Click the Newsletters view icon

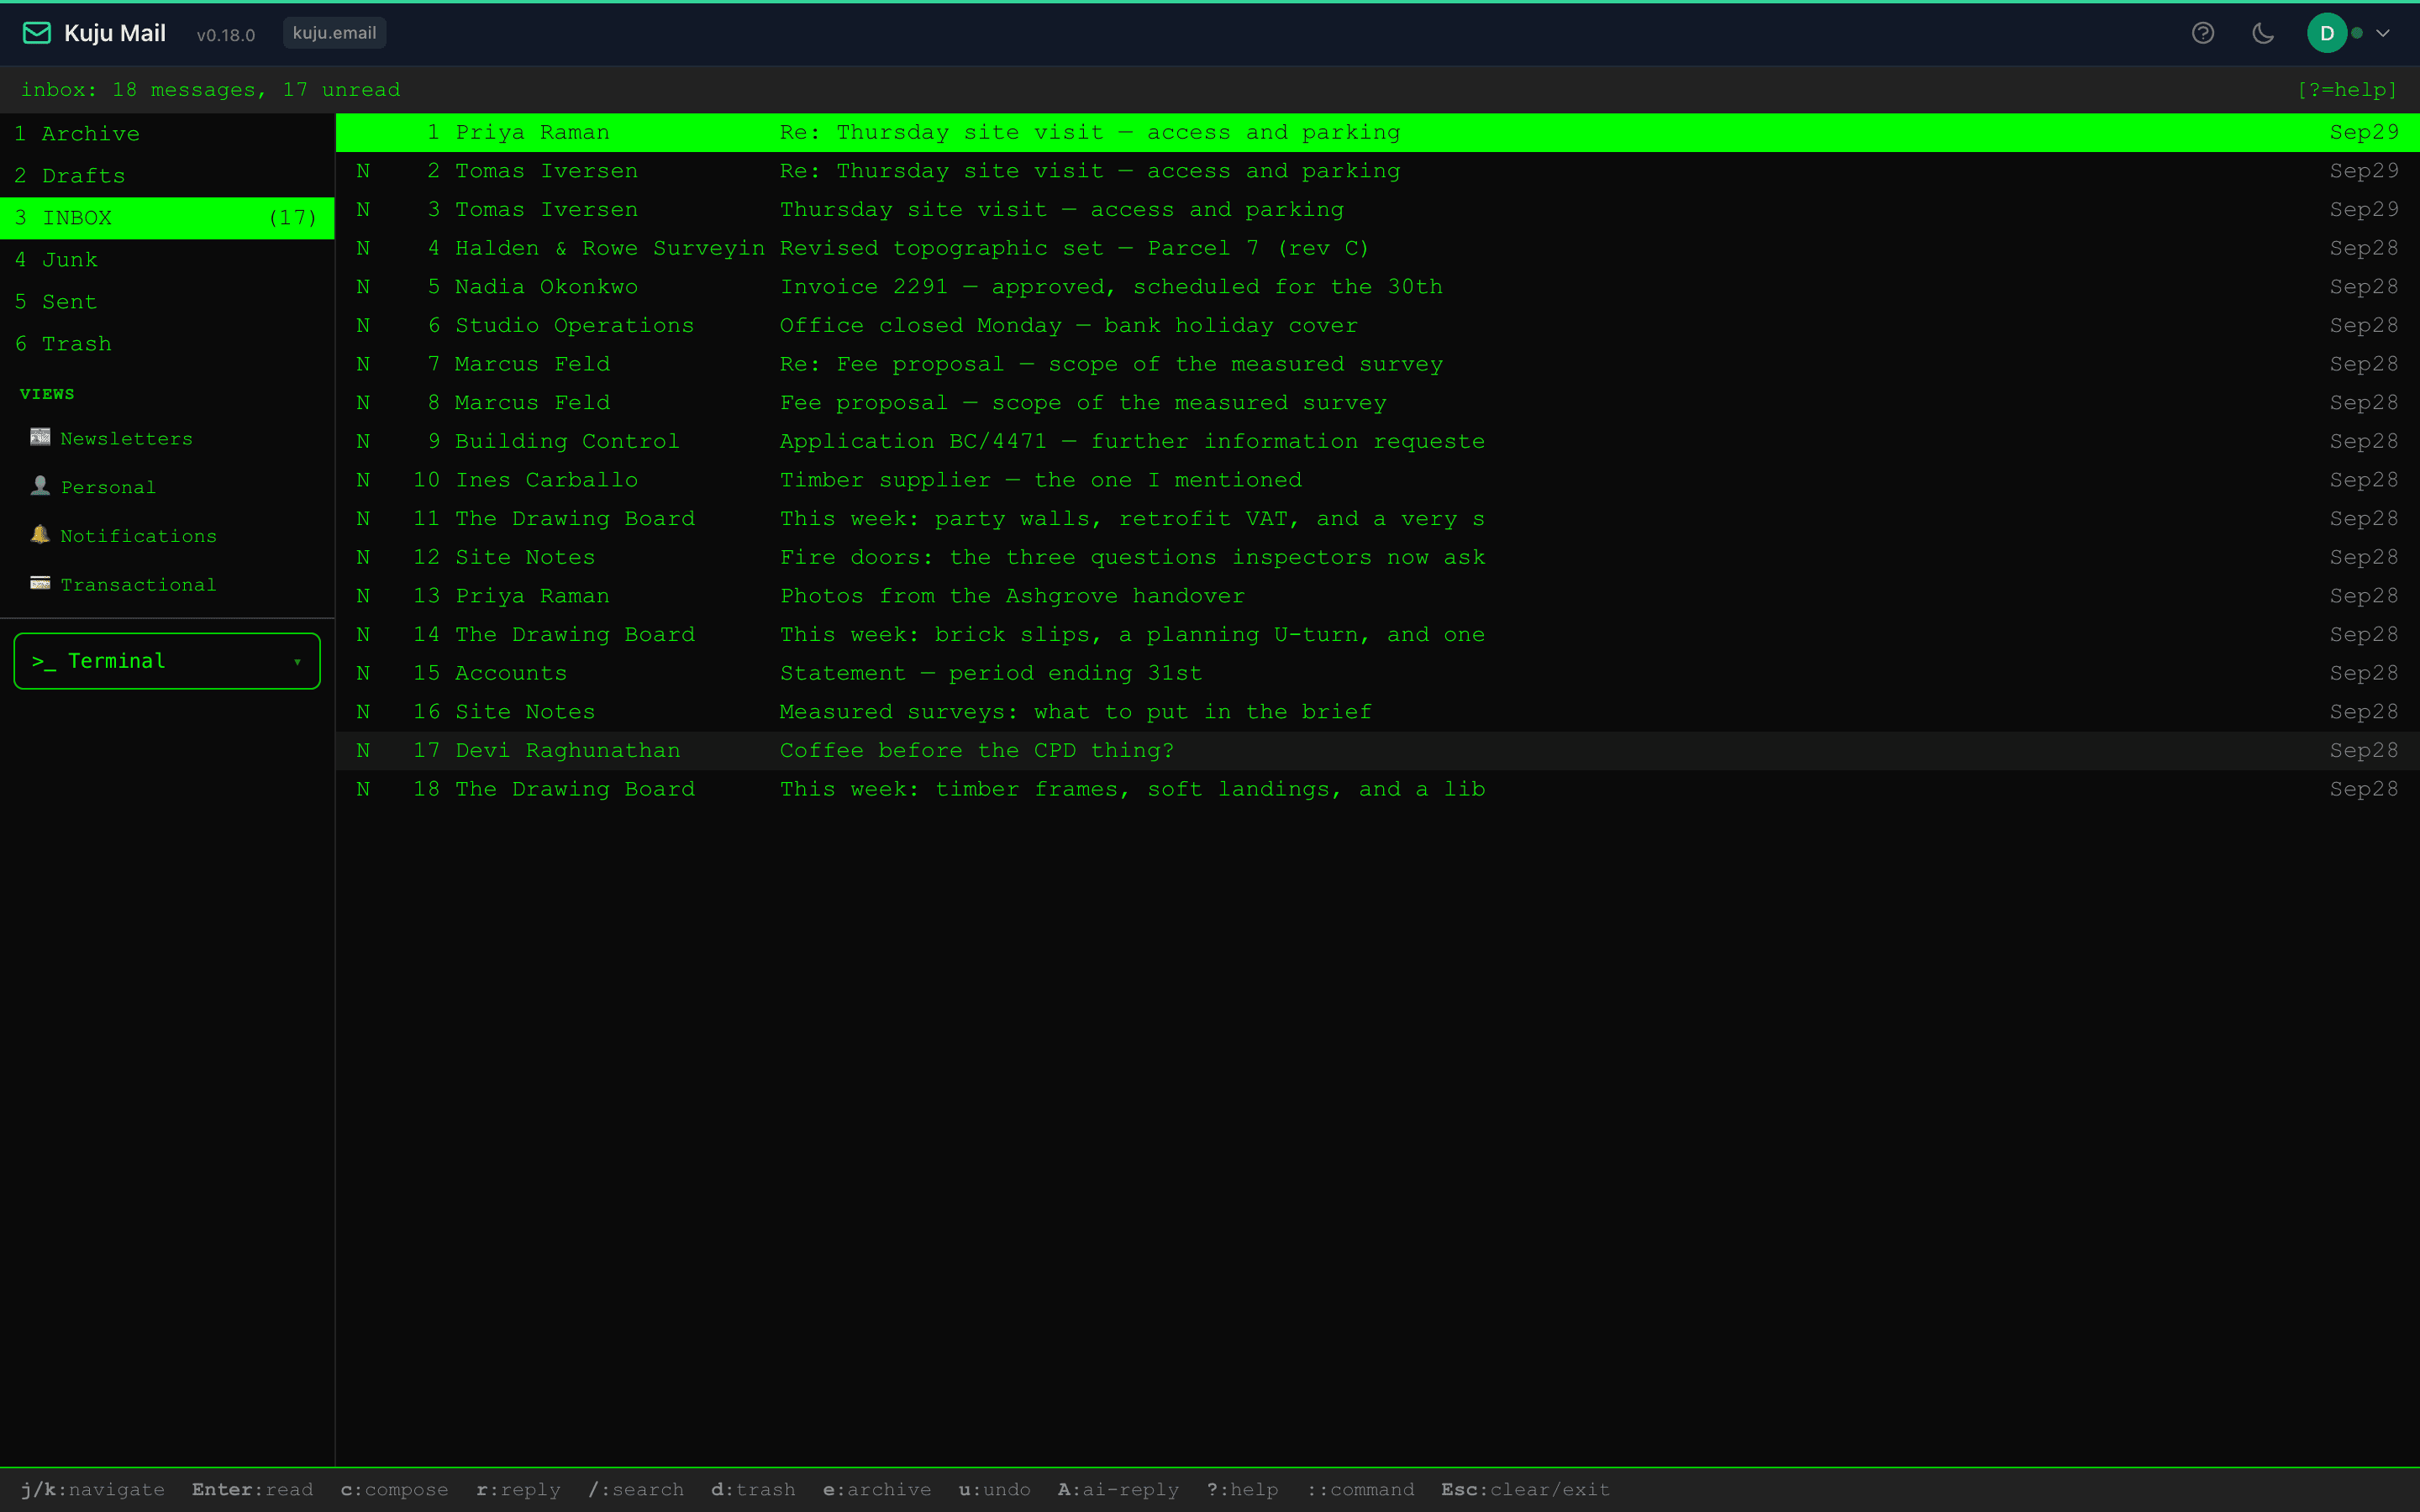[40, 437]
